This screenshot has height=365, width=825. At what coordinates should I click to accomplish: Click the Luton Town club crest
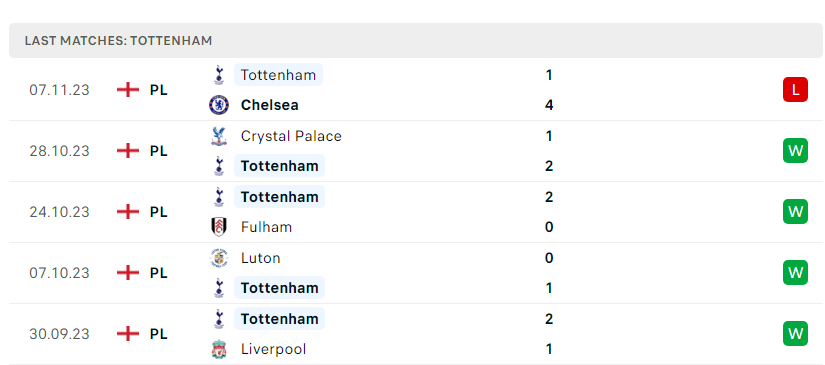coord(219,258)
